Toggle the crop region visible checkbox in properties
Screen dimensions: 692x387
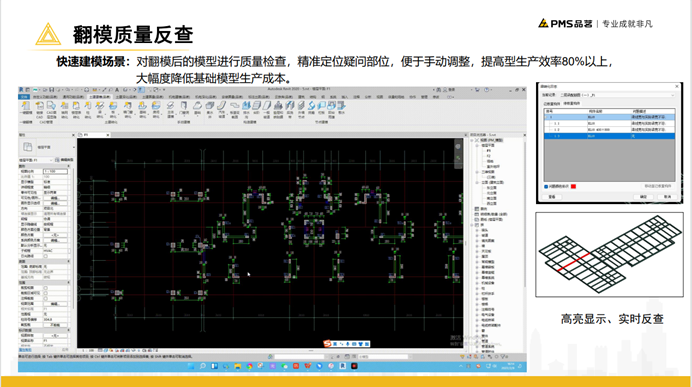click(45, 293)
